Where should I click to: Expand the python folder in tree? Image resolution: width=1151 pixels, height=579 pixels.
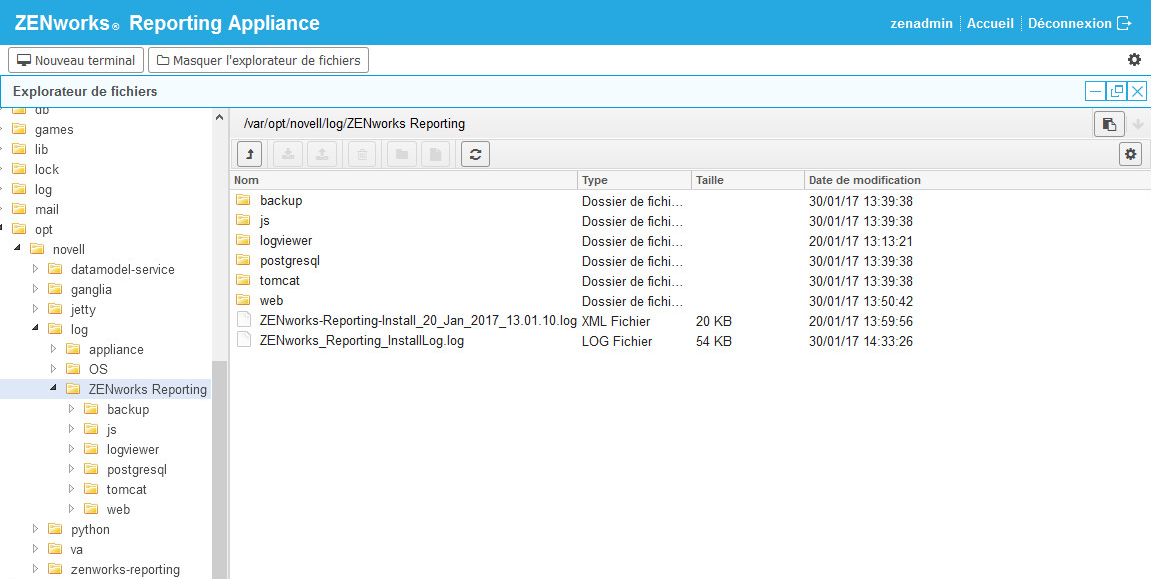(x=36, y=529)
